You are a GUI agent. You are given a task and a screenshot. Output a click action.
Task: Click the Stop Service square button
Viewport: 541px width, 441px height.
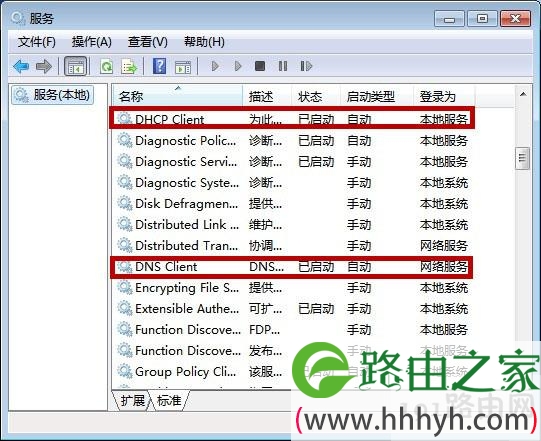click(x=260, y=66)
